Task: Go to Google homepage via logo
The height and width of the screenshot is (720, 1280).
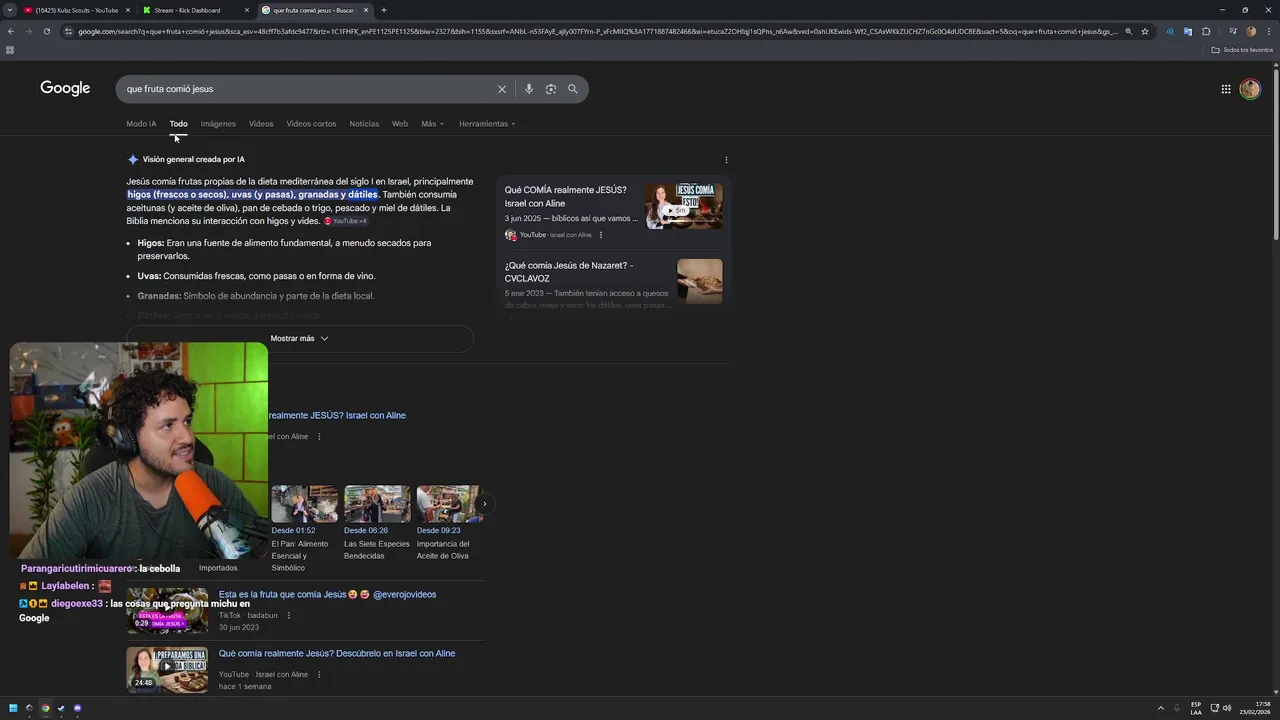Action: 65,88
